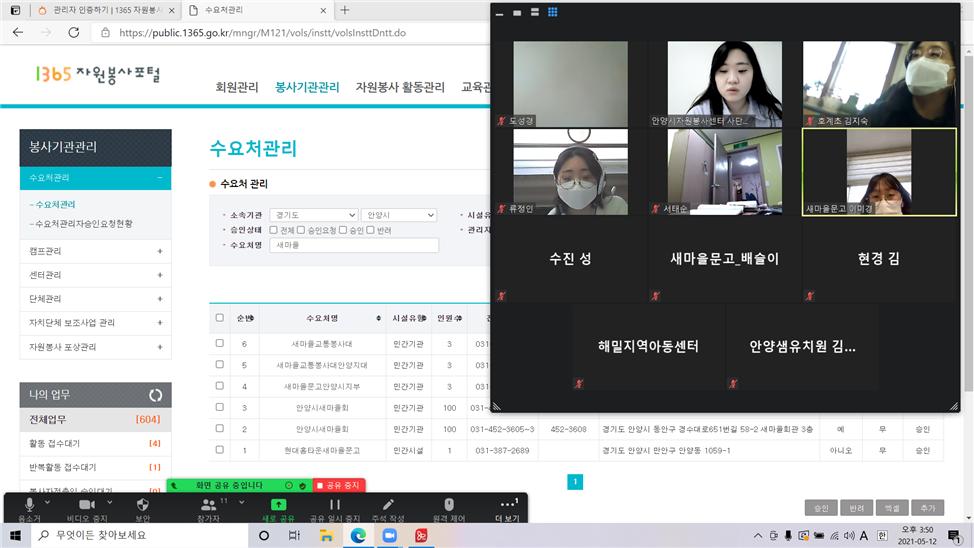This screenshot has height=548, width=974.
Task: Select row checkbox for 새마을교통봉사대
Action: (220, 343)
